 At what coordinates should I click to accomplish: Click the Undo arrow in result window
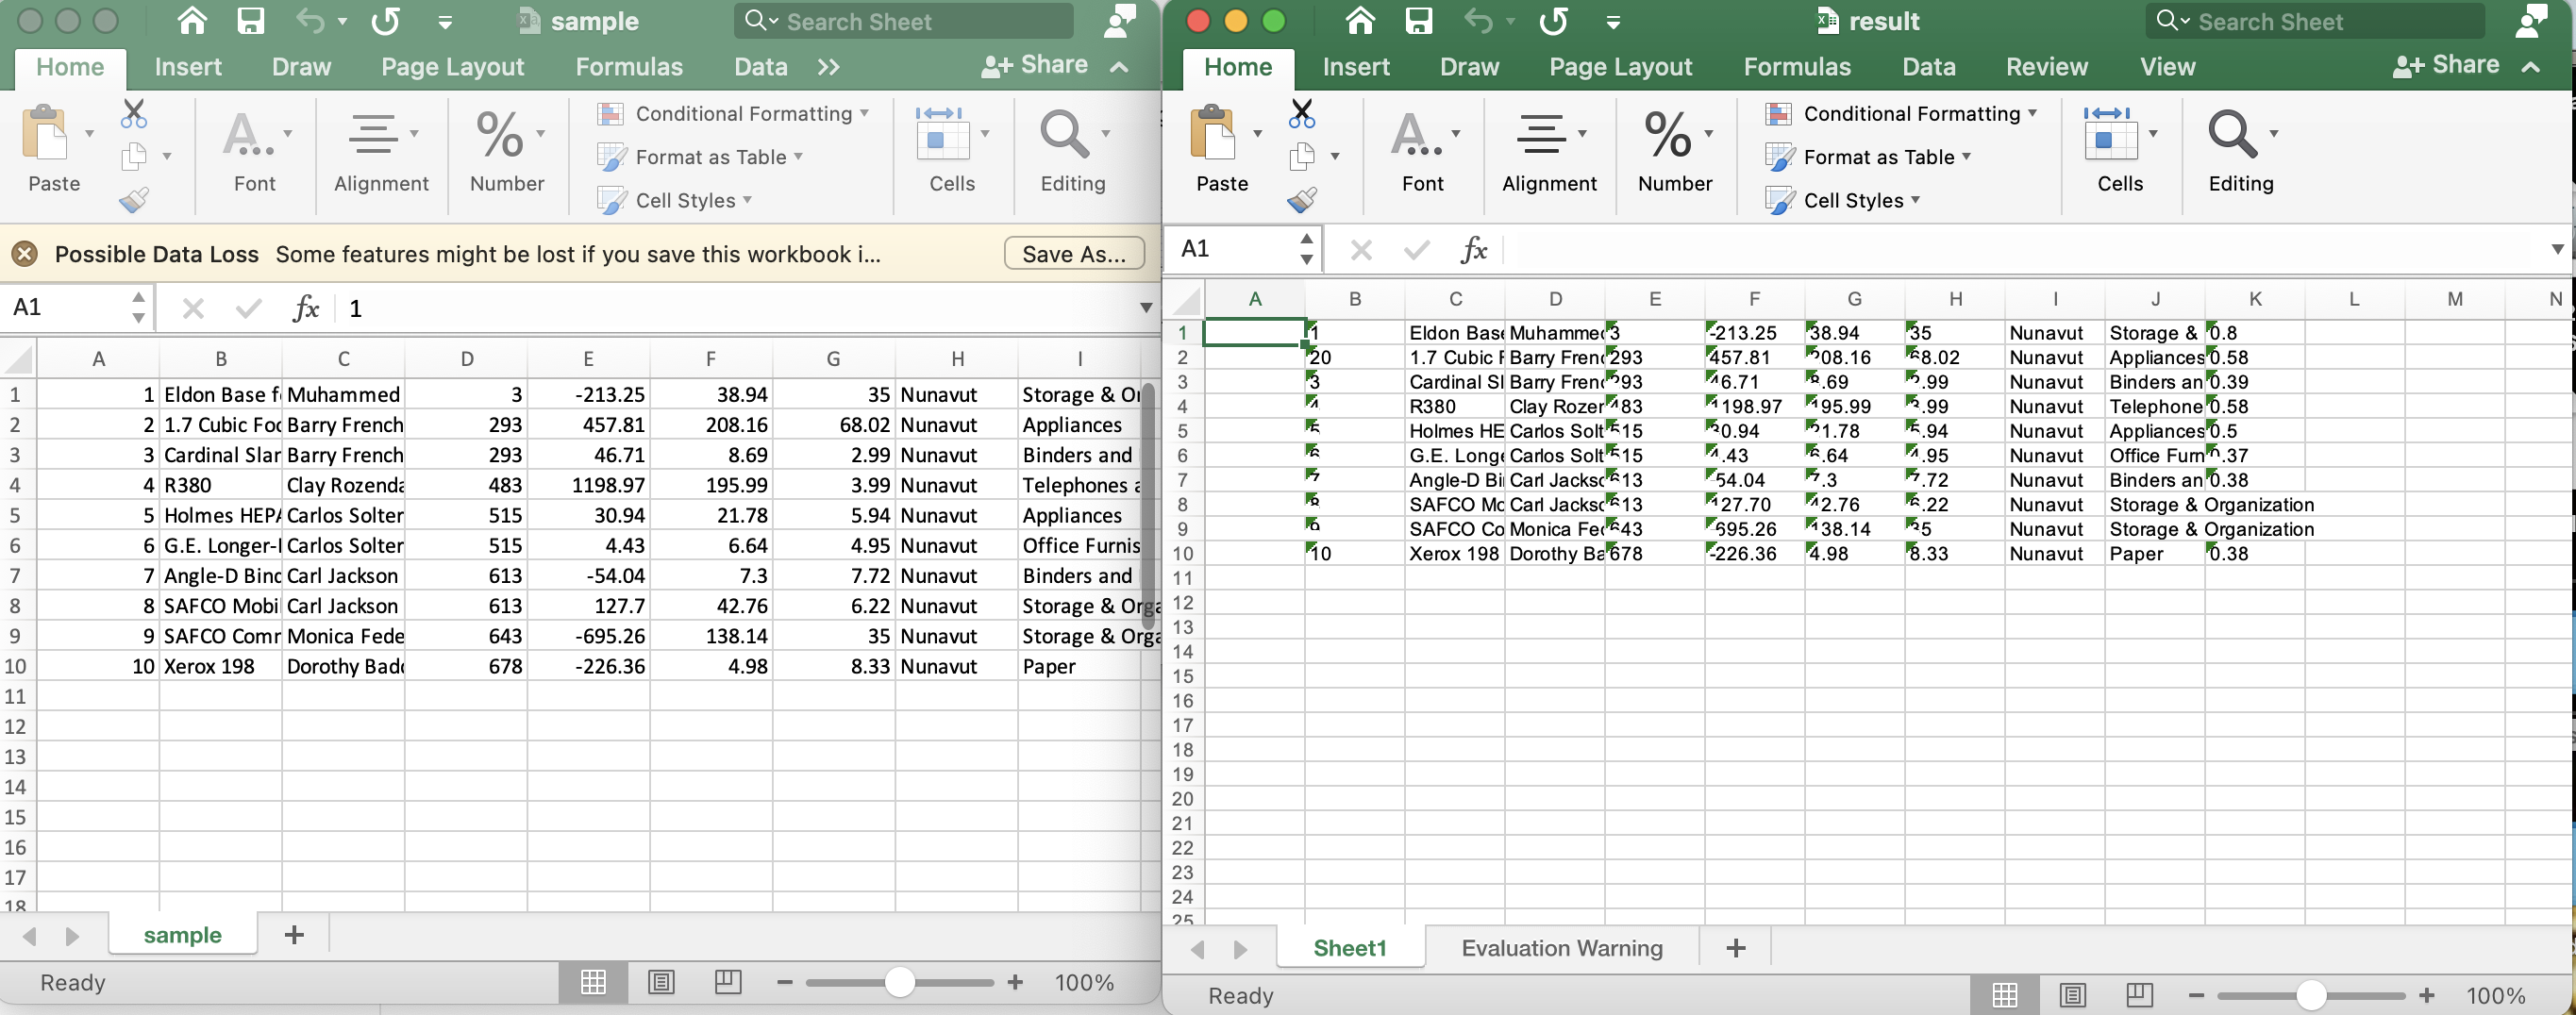[1479, 21]
